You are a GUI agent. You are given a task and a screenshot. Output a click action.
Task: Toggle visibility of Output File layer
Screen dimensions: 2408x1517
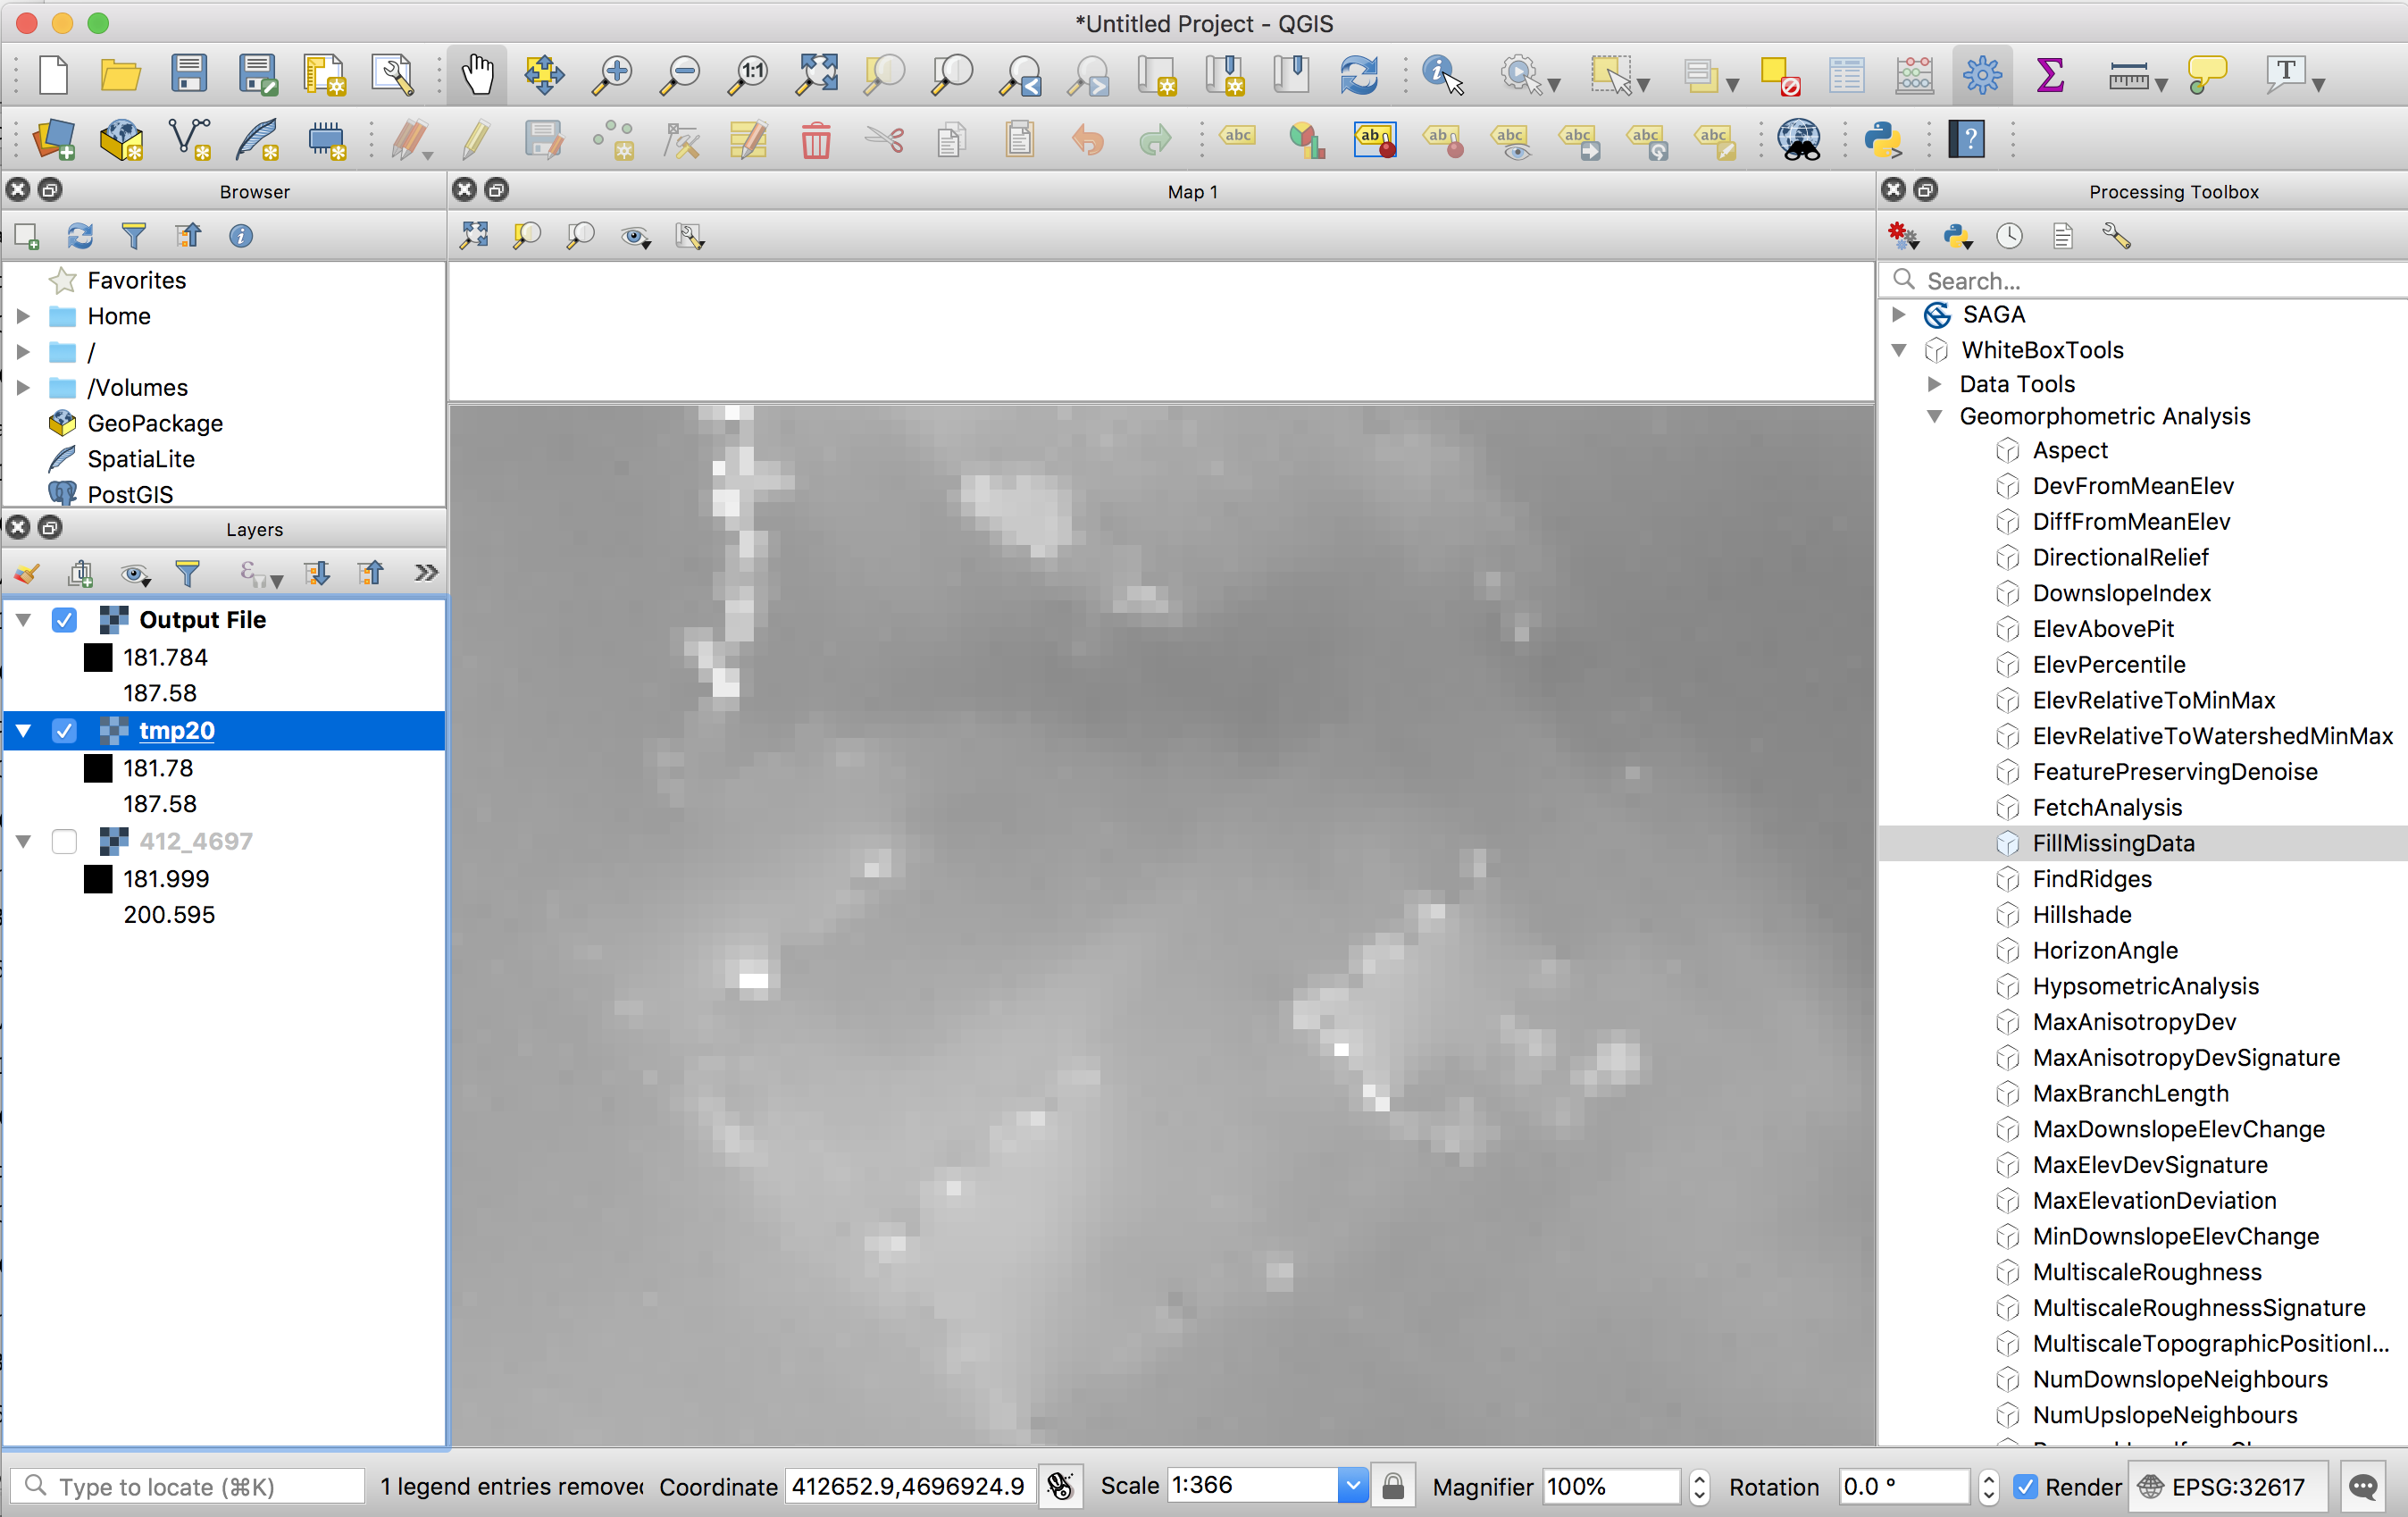click(64, 620)
